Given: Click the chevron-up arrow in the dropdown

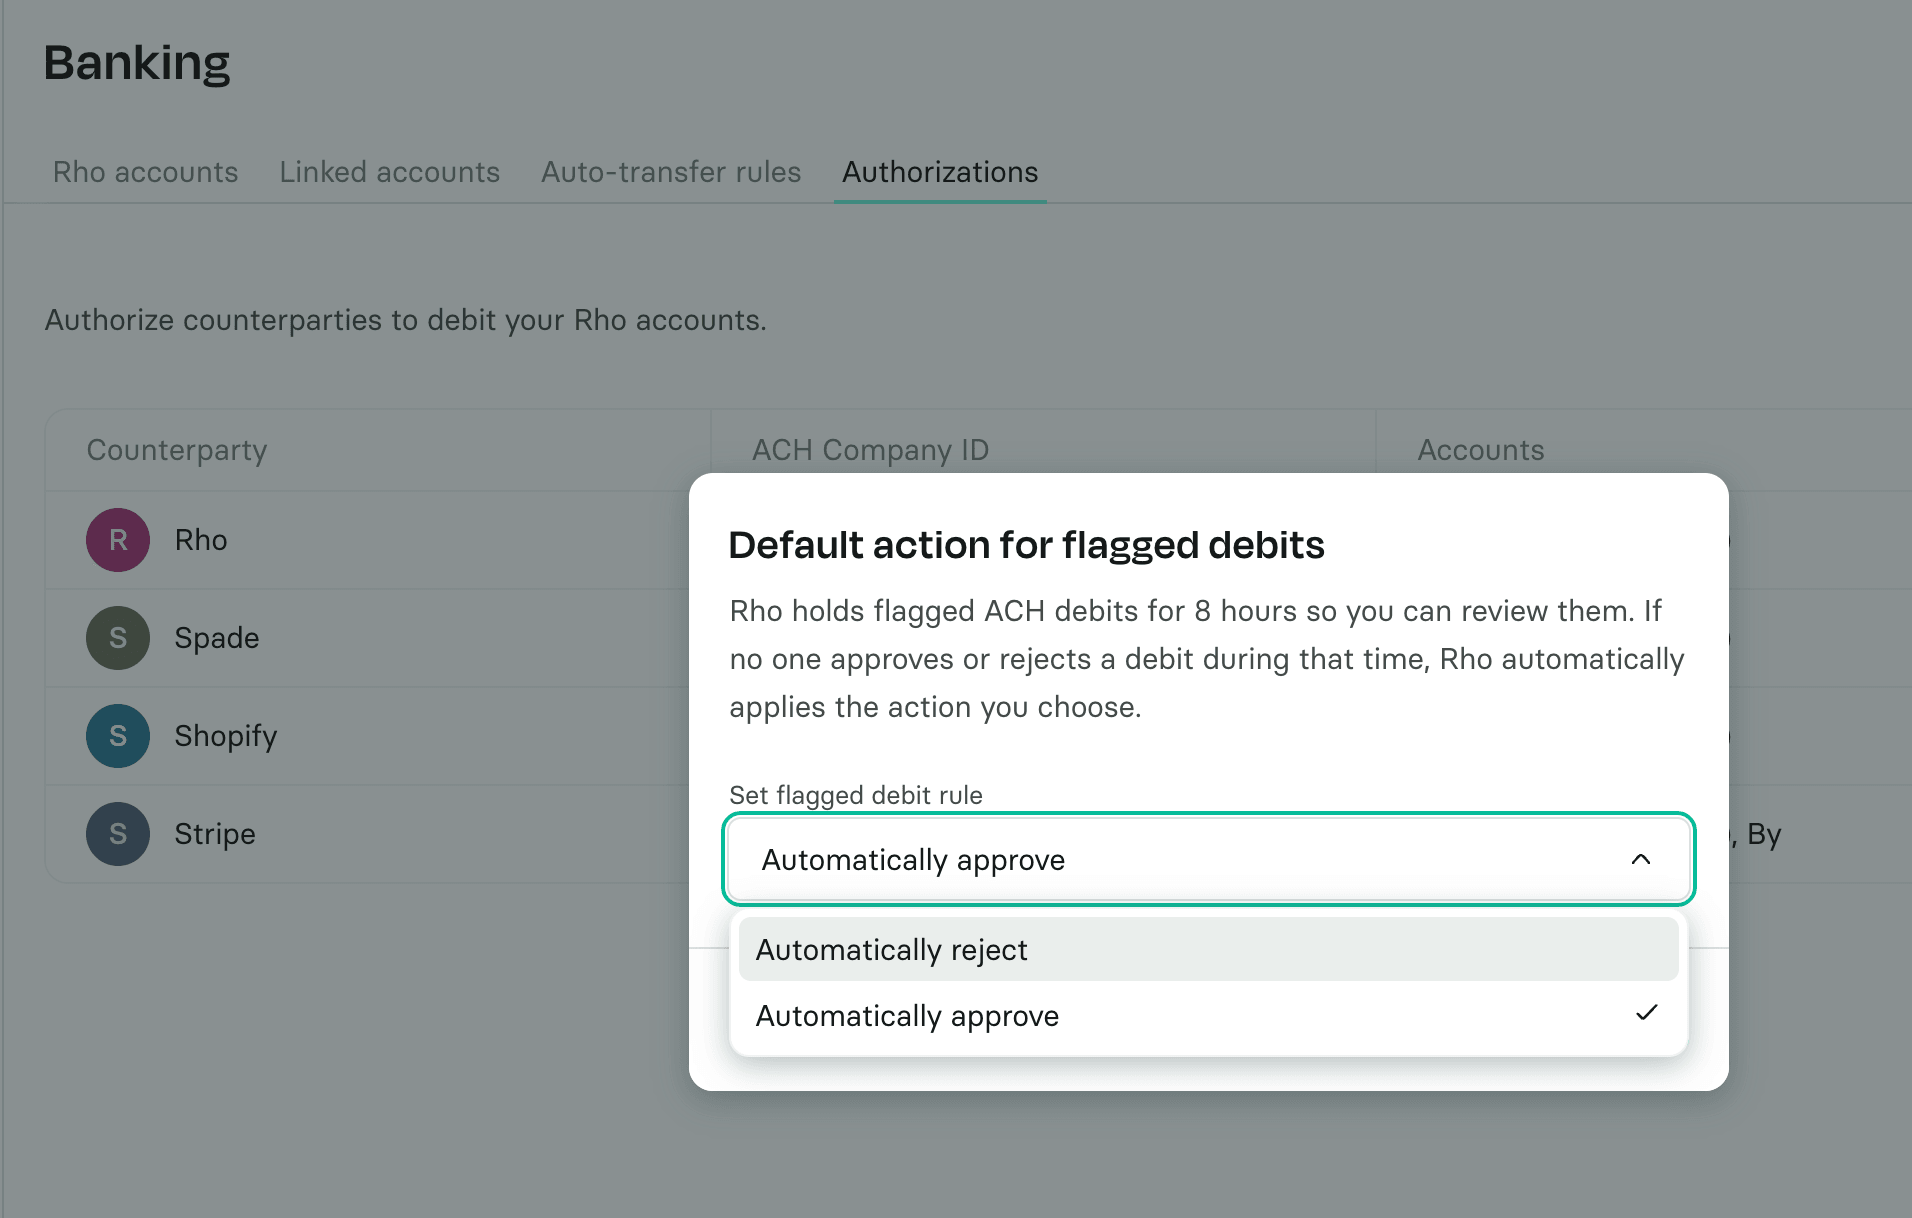Looking at the screenshot, I should click(1641, 860).
